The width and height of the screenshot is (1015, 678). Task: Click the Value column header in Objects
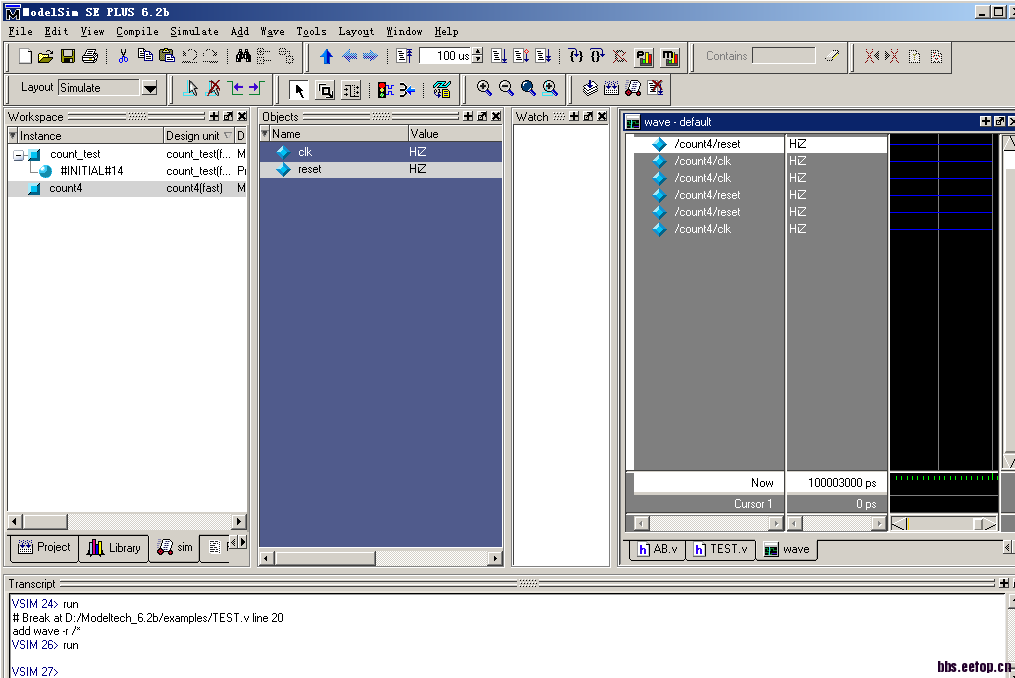(455, 134)
